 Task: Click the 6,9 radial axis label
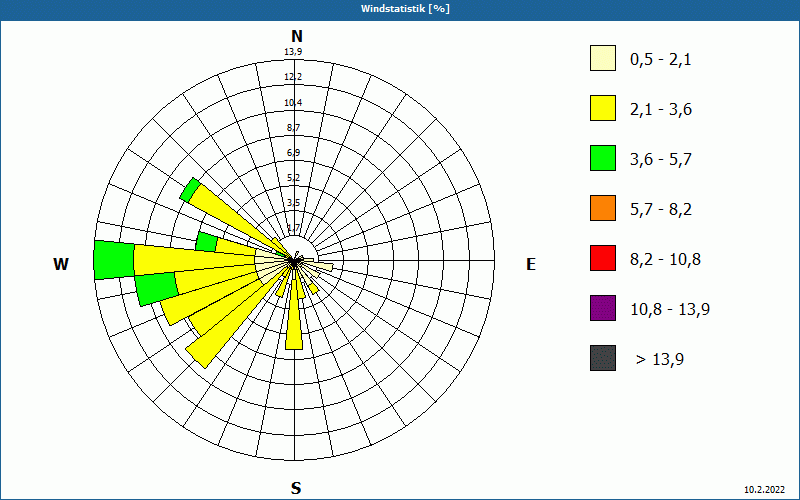[293, 153]
